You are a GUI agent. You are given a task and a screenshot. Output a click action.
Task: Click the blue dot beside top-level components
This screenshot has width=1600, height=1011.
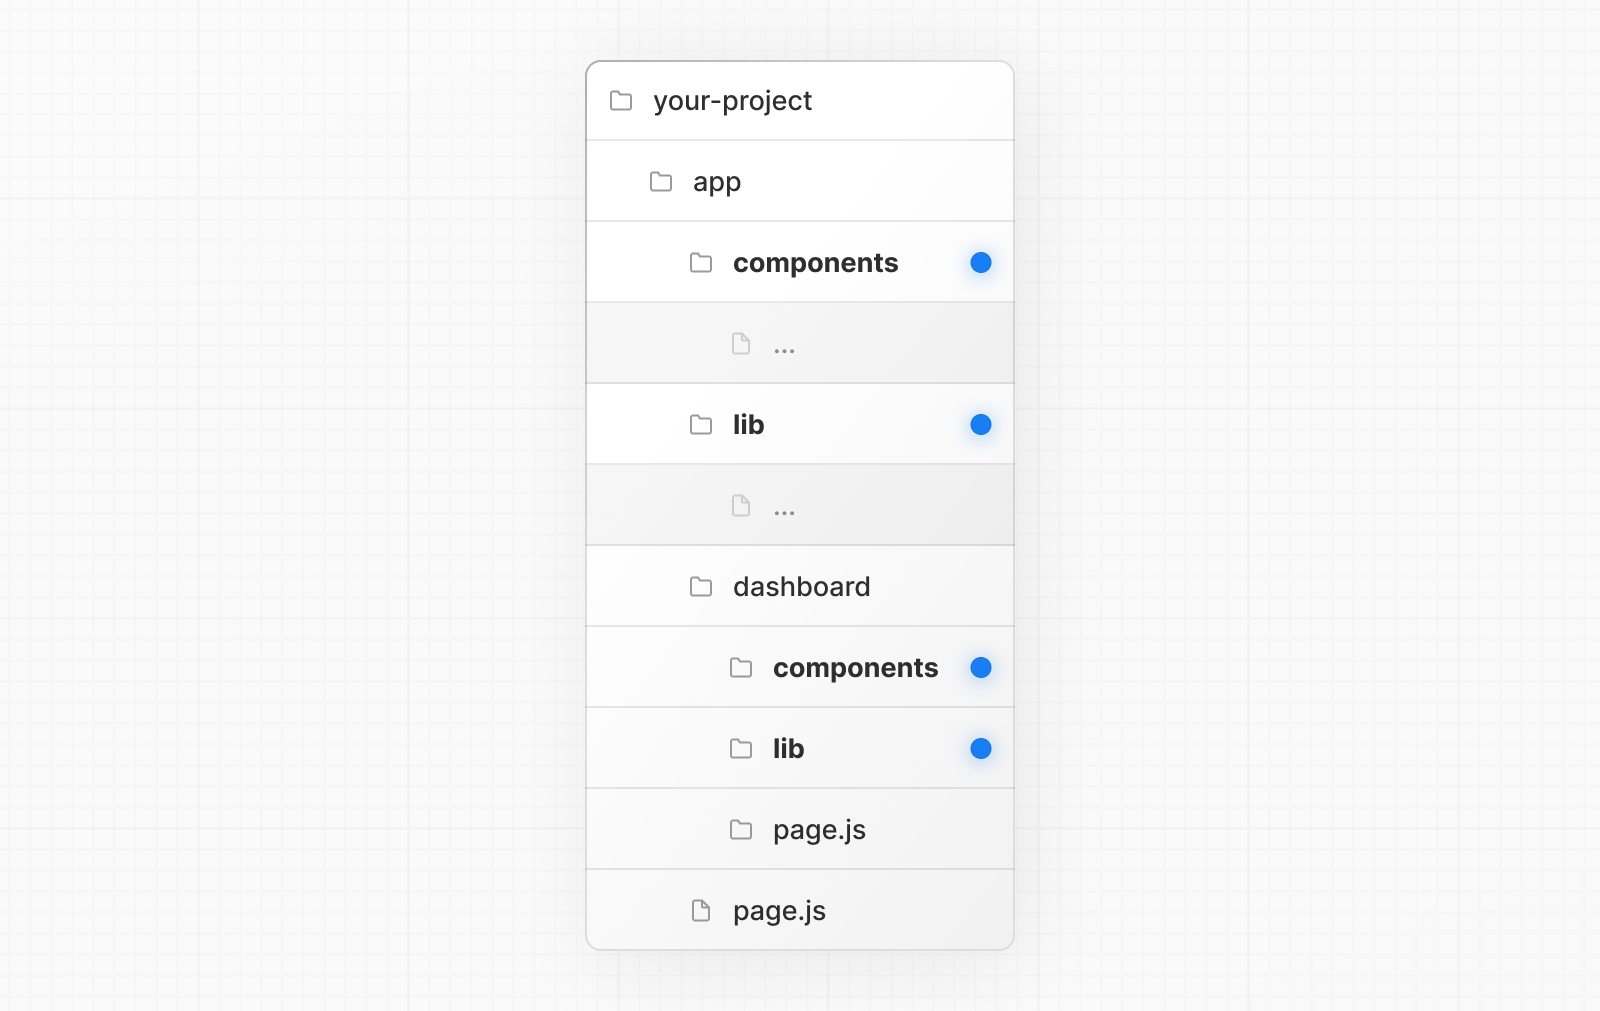click(981, 263)
